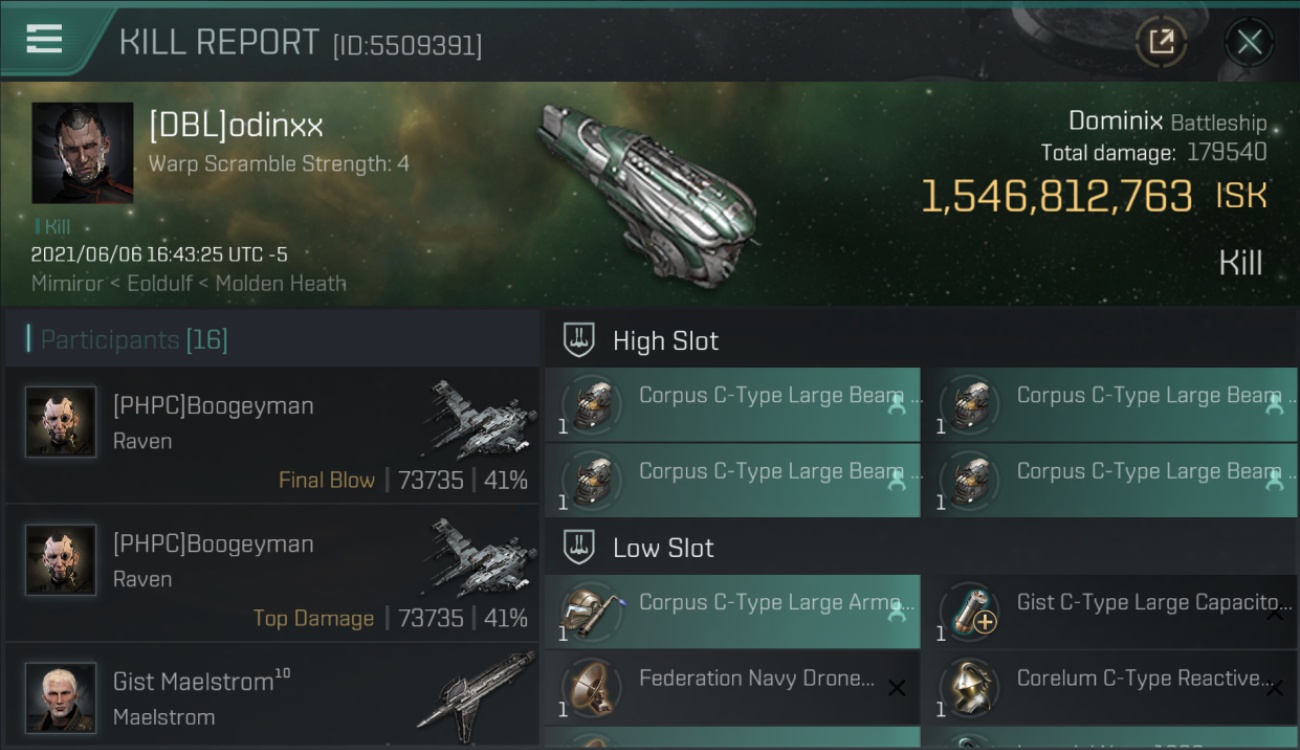The image size is (1300, 750).
Task: Click the Dominix ship image
Action: click(649, 192)
